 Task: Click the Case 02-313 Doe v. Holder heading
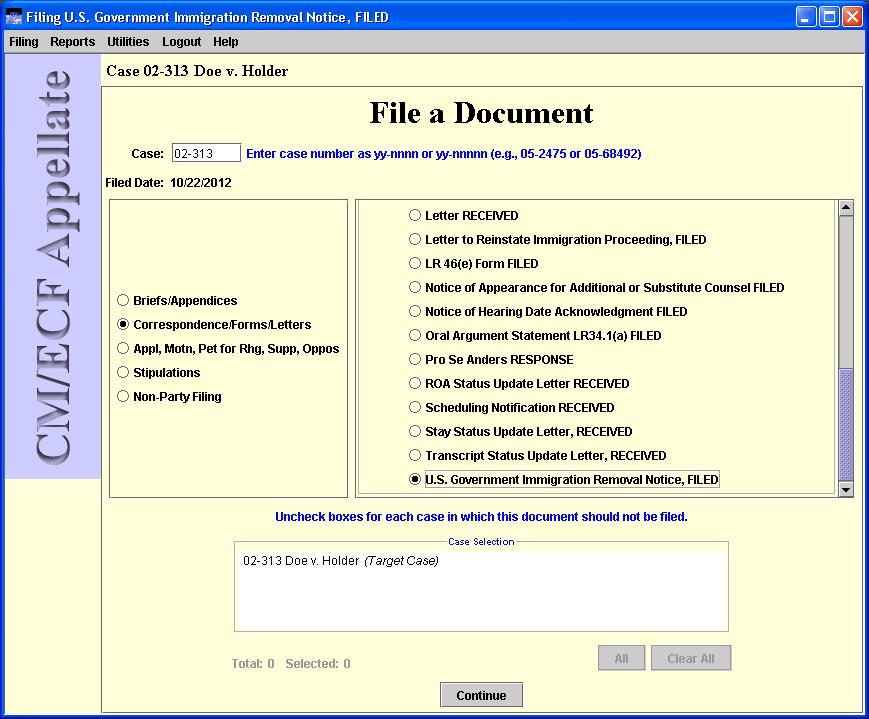click(197, 71)
